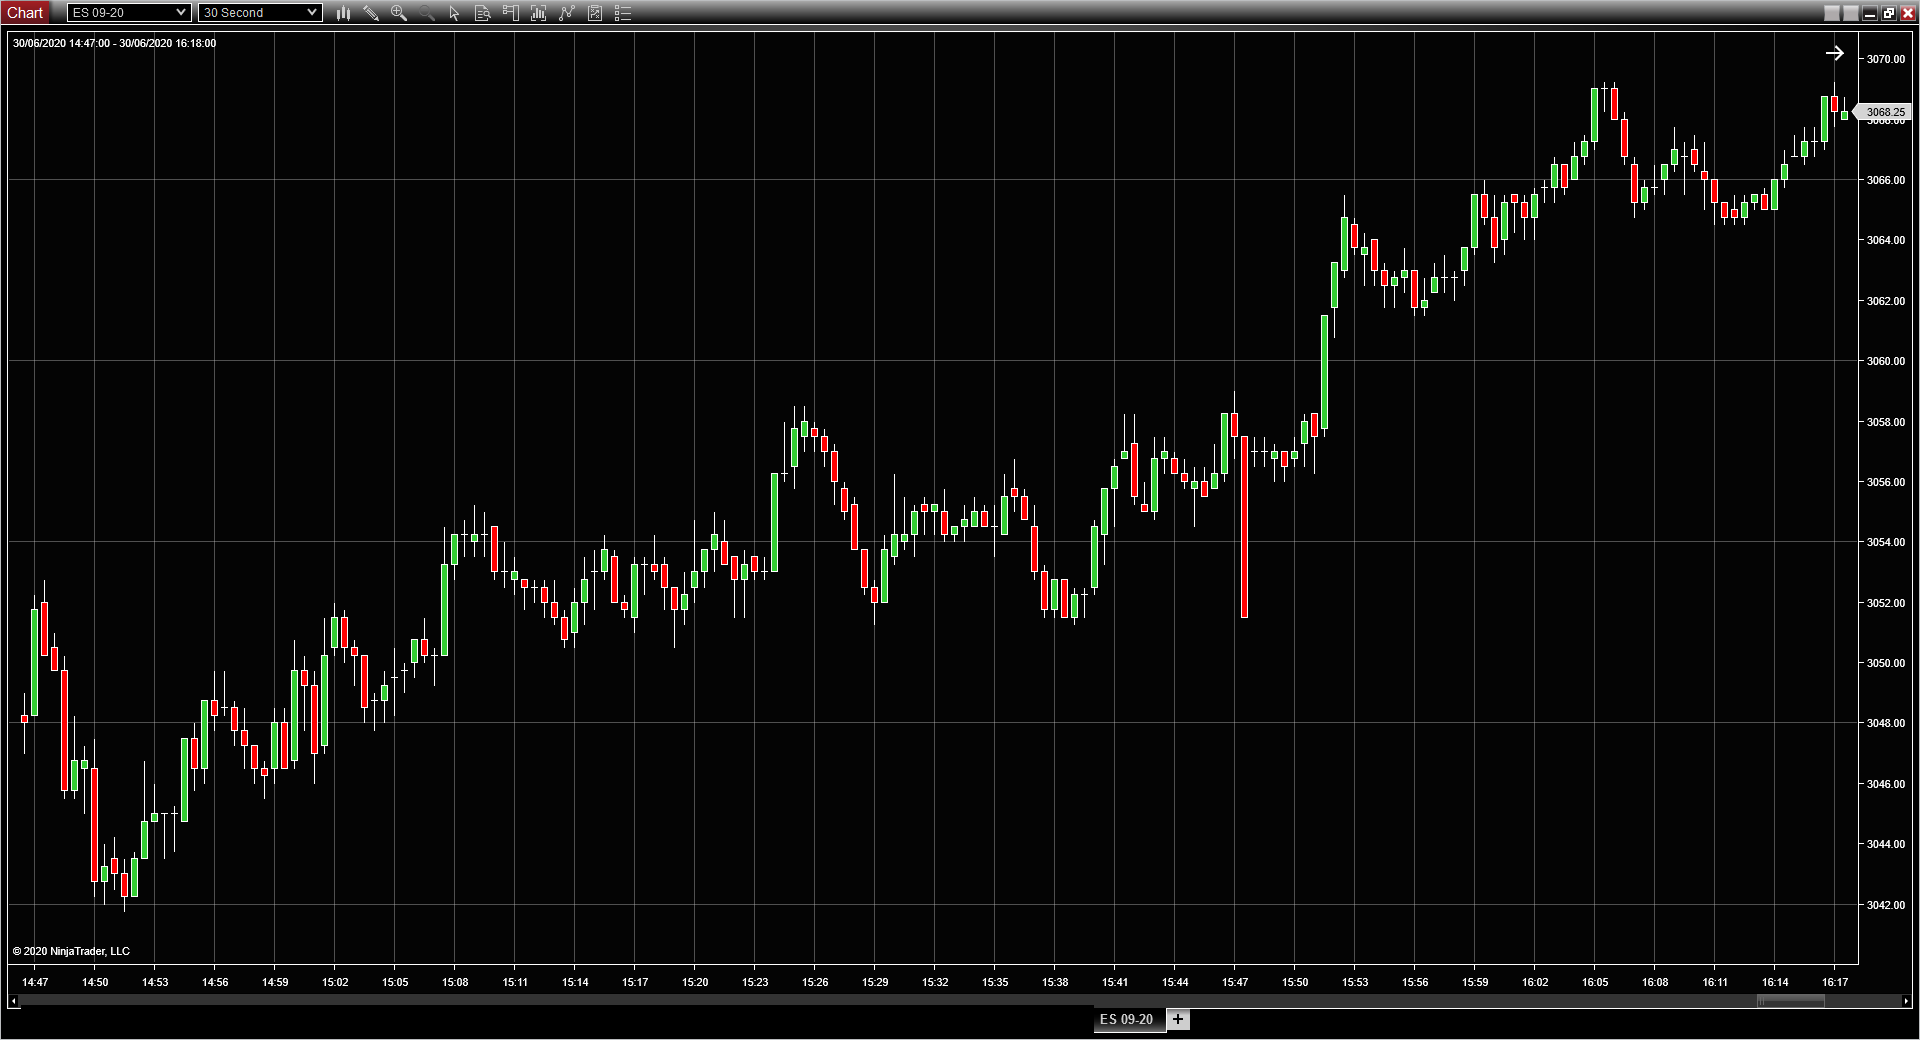Click the scrollbar left arrow
Viewport: 1920px width, 1040px height.
[14, 1001]
